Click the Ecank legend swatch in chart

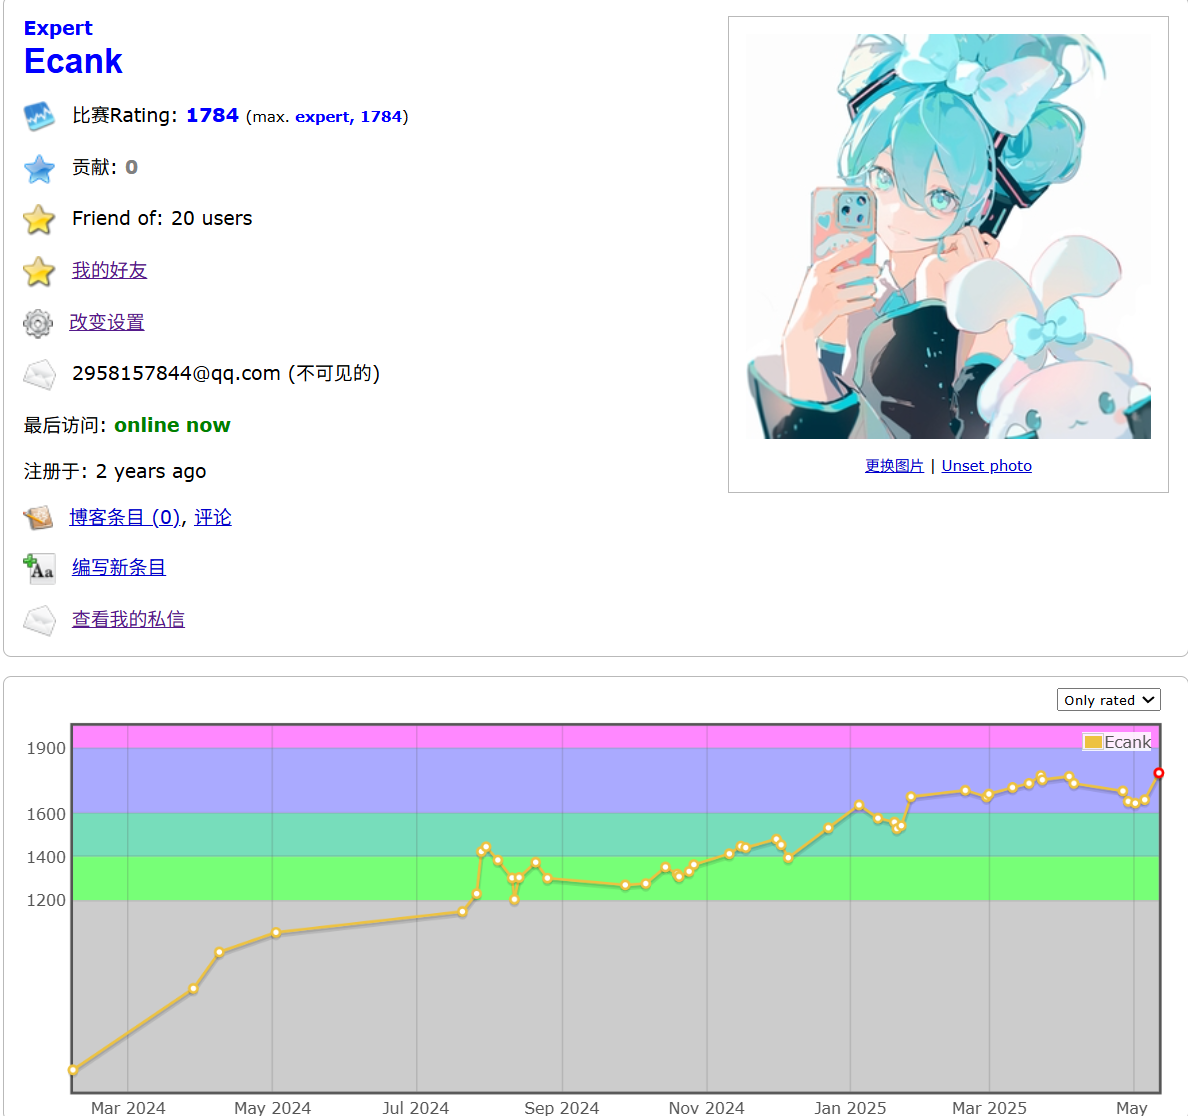coord(1093,742)
